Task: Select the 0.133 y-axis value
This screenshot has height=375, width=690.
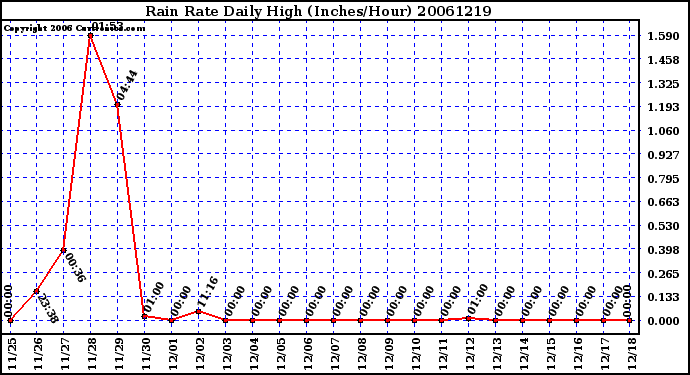Action: [x=663, y=297]
